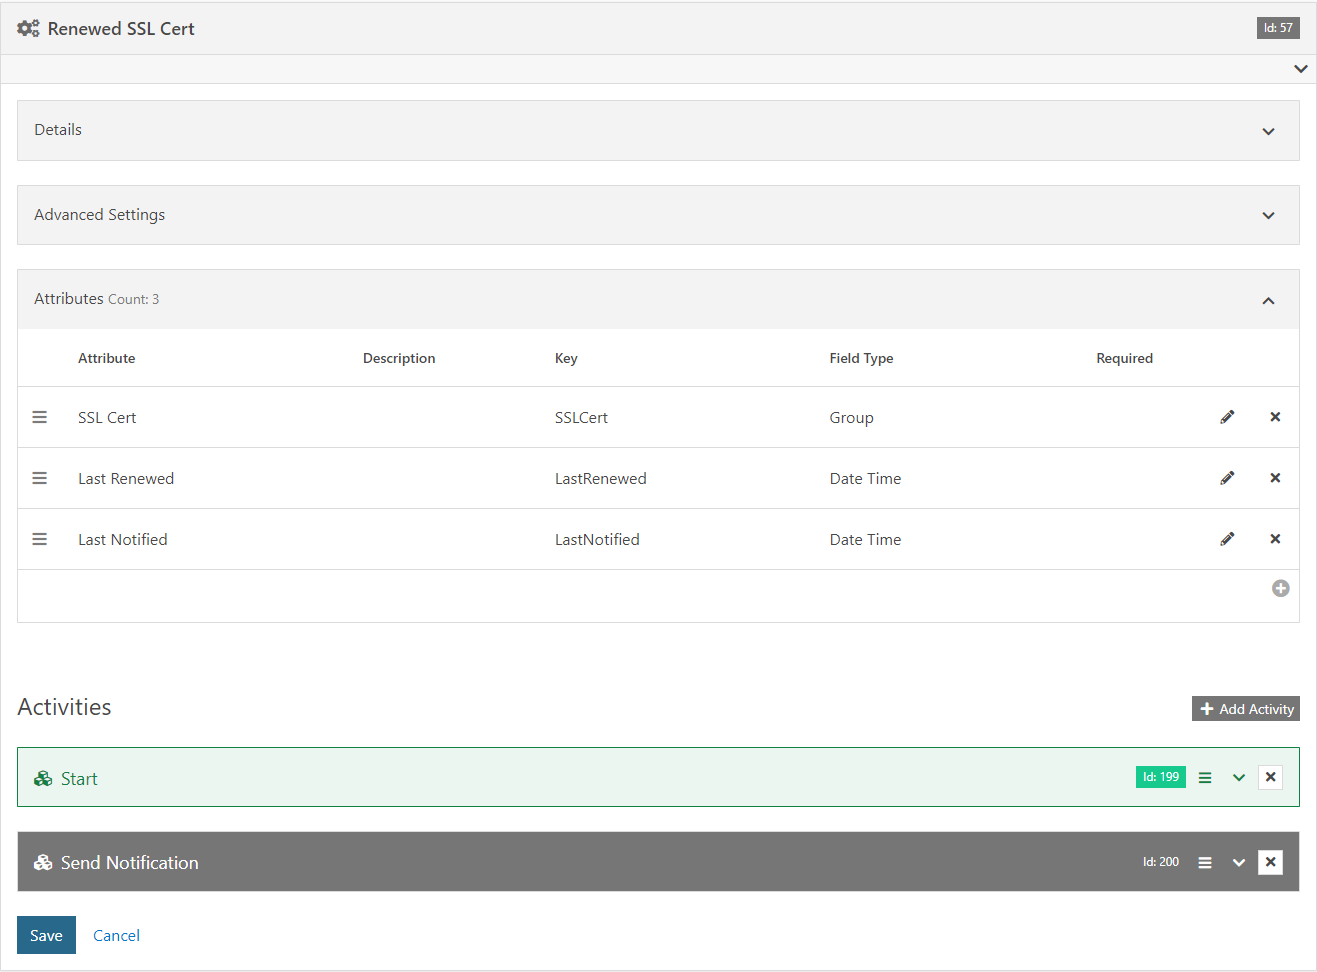The image size is (1317, 972).
Task: Open the Advanced Settings panel header
Action: tap(658, 215)
